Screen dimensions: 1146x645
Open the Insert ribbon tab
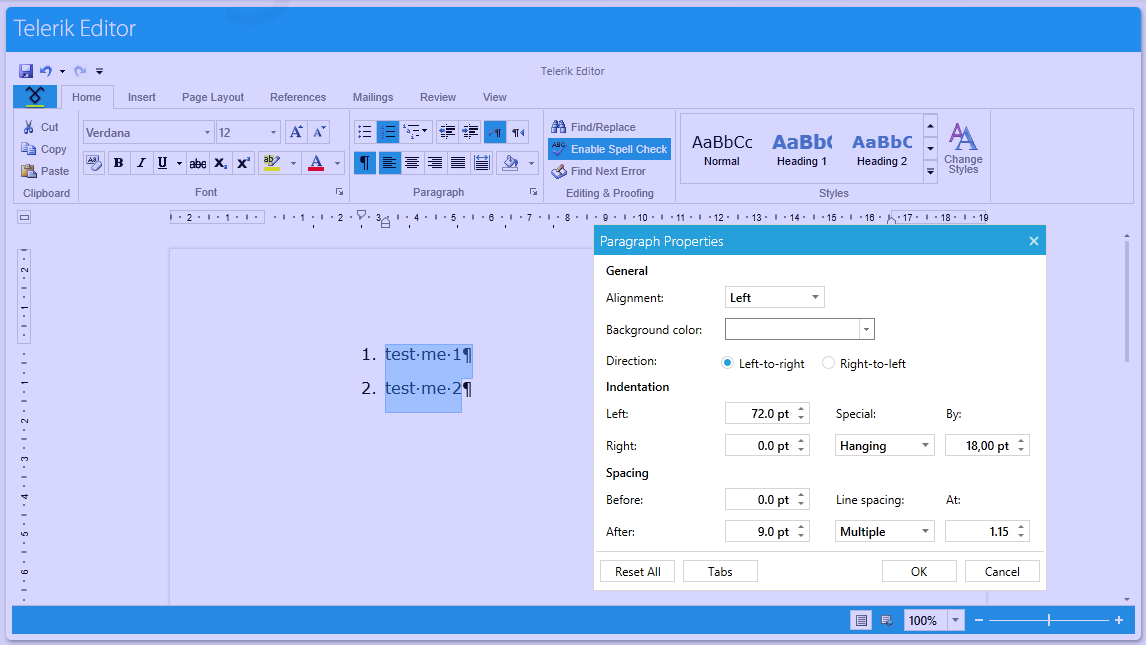coord(142,97)
